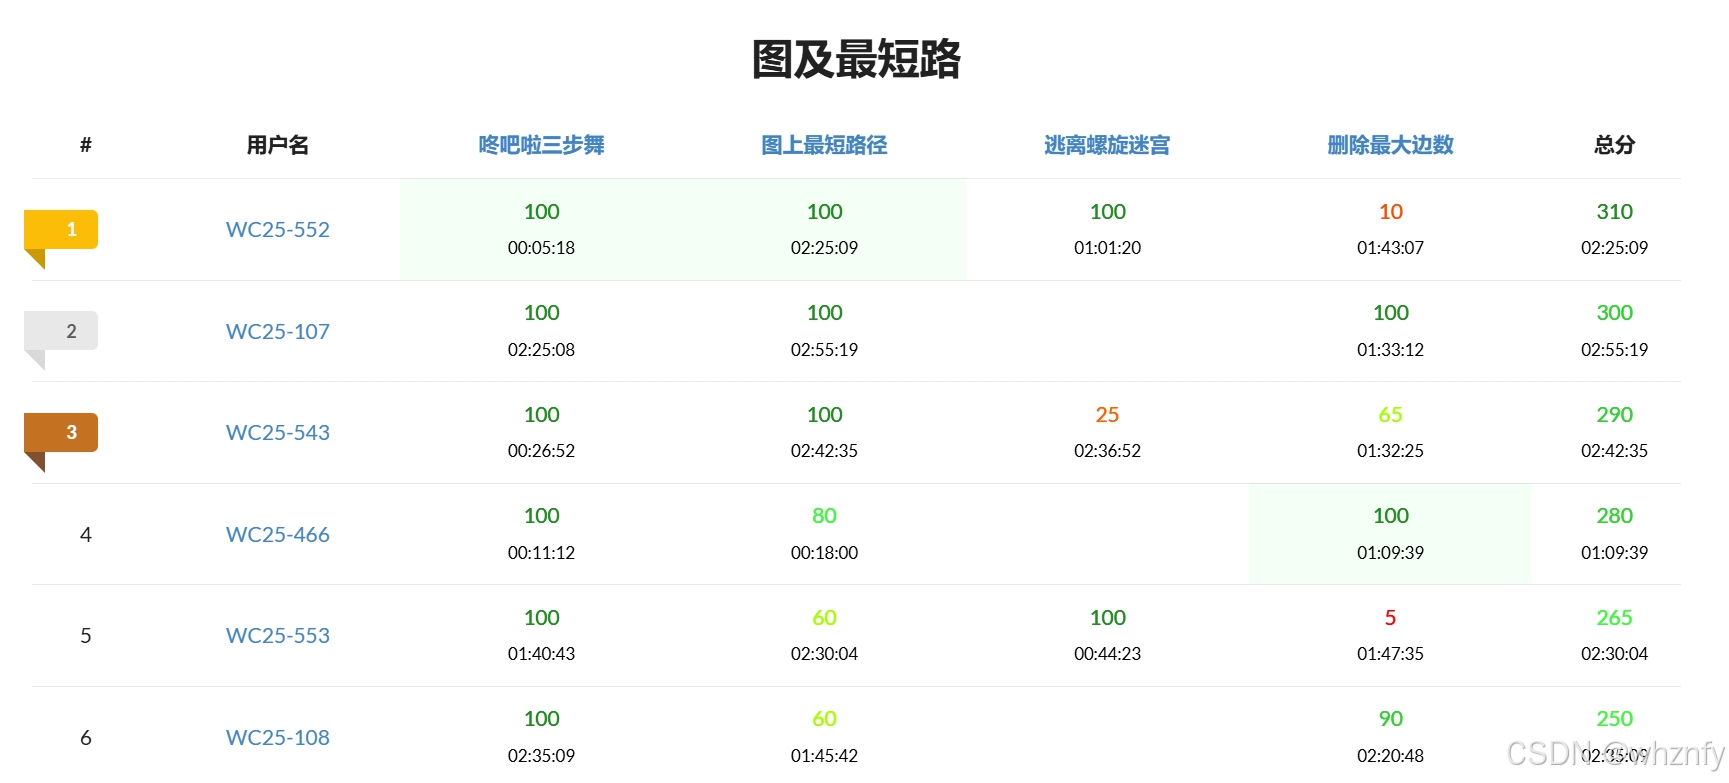Open user profile WC25-553
This screenshot has height=783, width=1729.
coord(278,635)
